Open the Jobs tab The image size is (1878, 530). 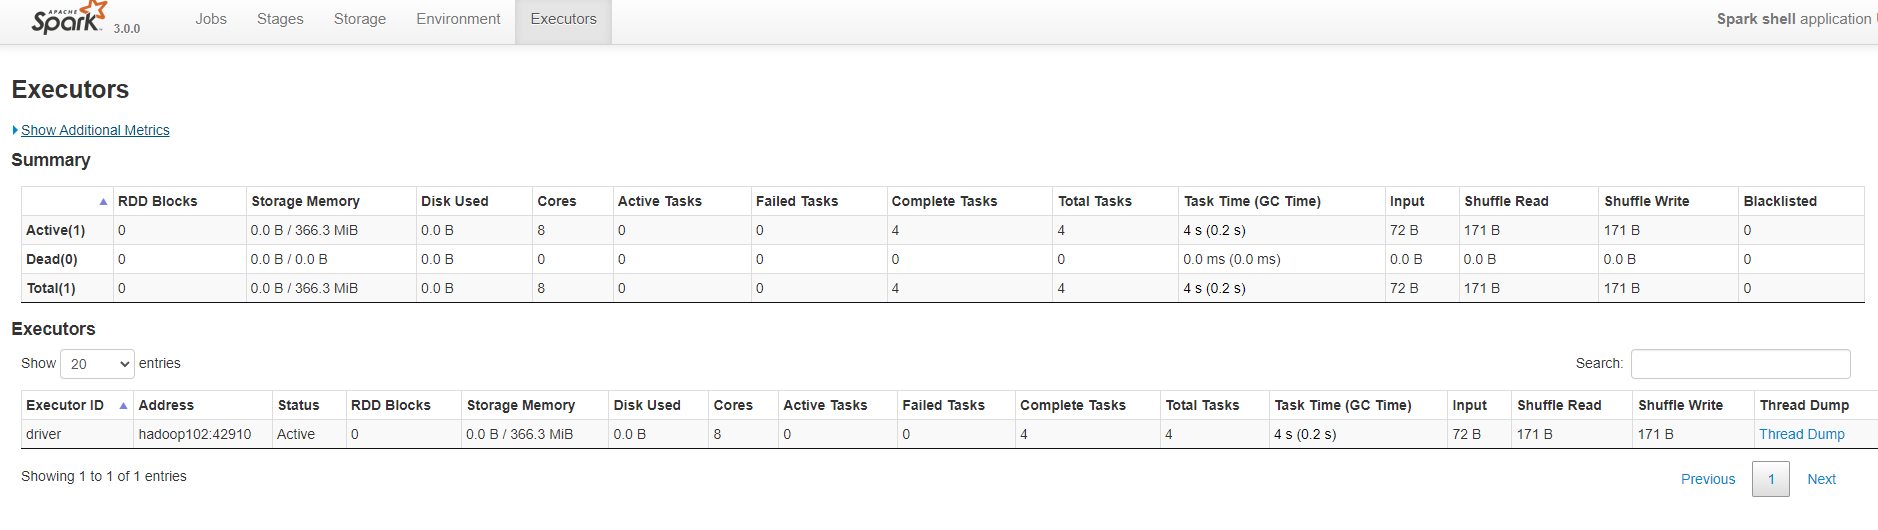pyautogui.click(x=211, y=19)
